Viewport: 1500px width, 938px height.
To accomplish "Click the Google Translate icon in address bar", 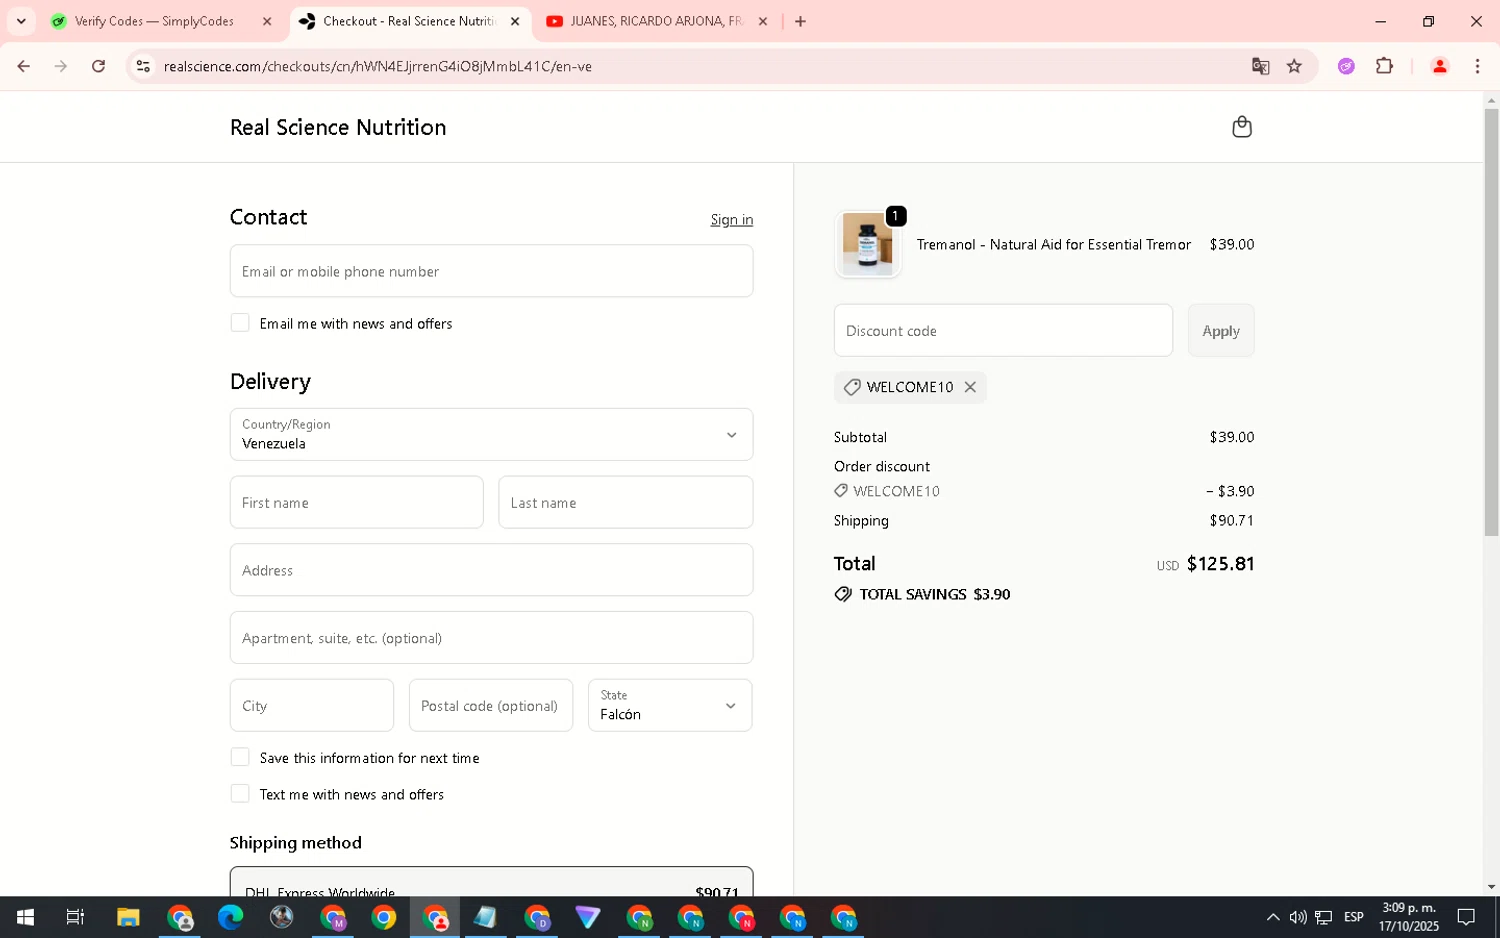I will [1260, 66].
